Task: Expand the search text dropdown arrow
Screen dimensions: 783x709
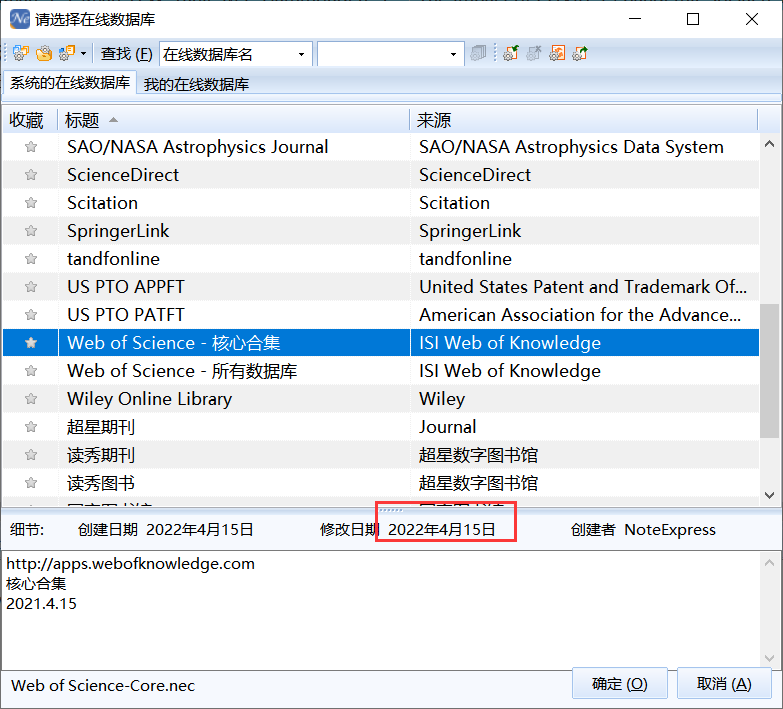Action: point(453,54)
